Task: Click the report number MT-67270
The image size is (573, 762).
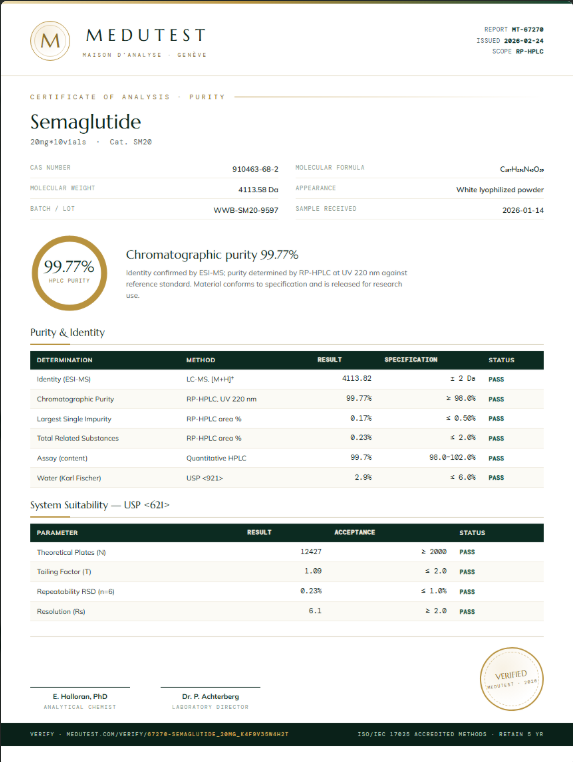Action: 527,30
